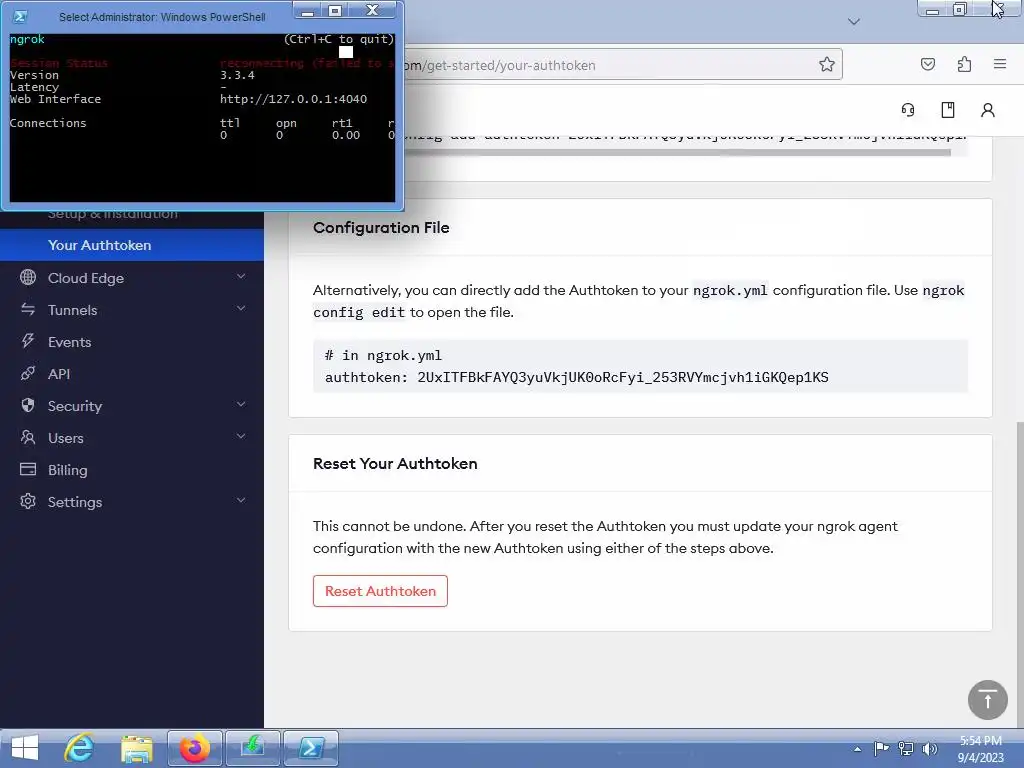Click the Reset Your Authtoken heading
This screenshot has height=768, width=1024.
[395, 464]
